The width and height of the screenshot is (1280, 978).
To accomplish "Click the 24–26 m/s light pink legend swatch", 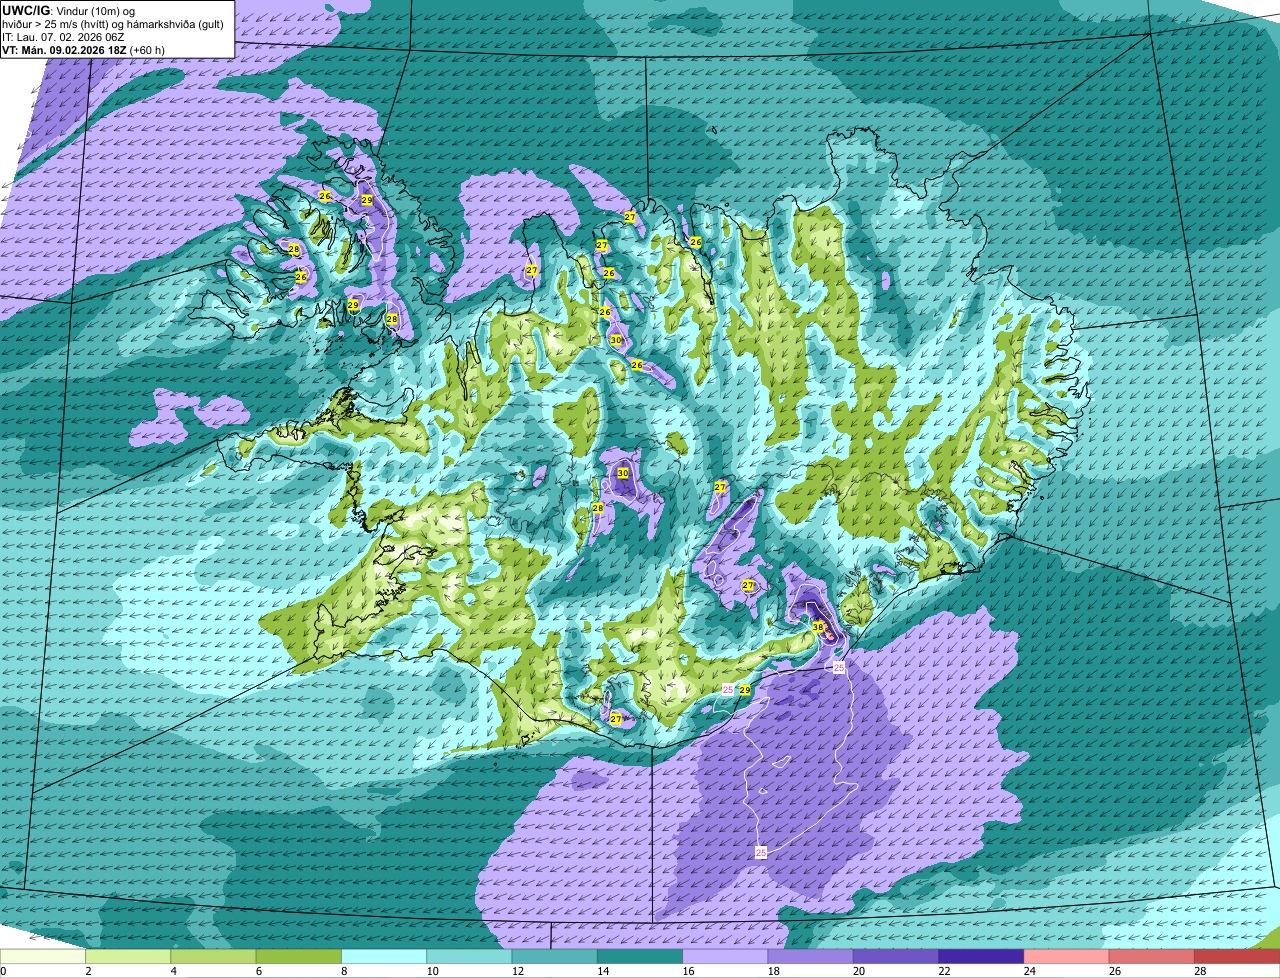I will [1066, 956].
